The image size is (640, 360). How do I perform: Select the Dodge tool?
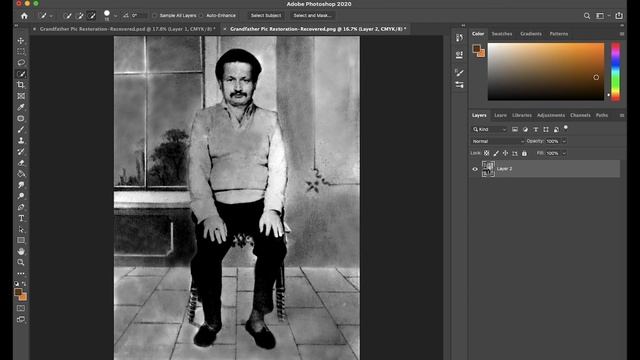21,196
